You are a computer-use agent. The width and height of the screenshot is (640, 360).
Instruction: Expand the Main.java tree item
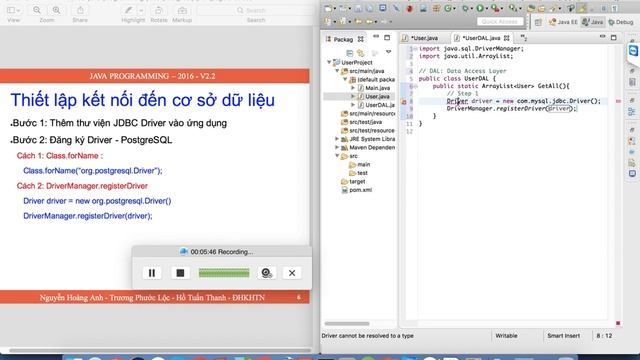pyautogui.click(x=353, y=88)
